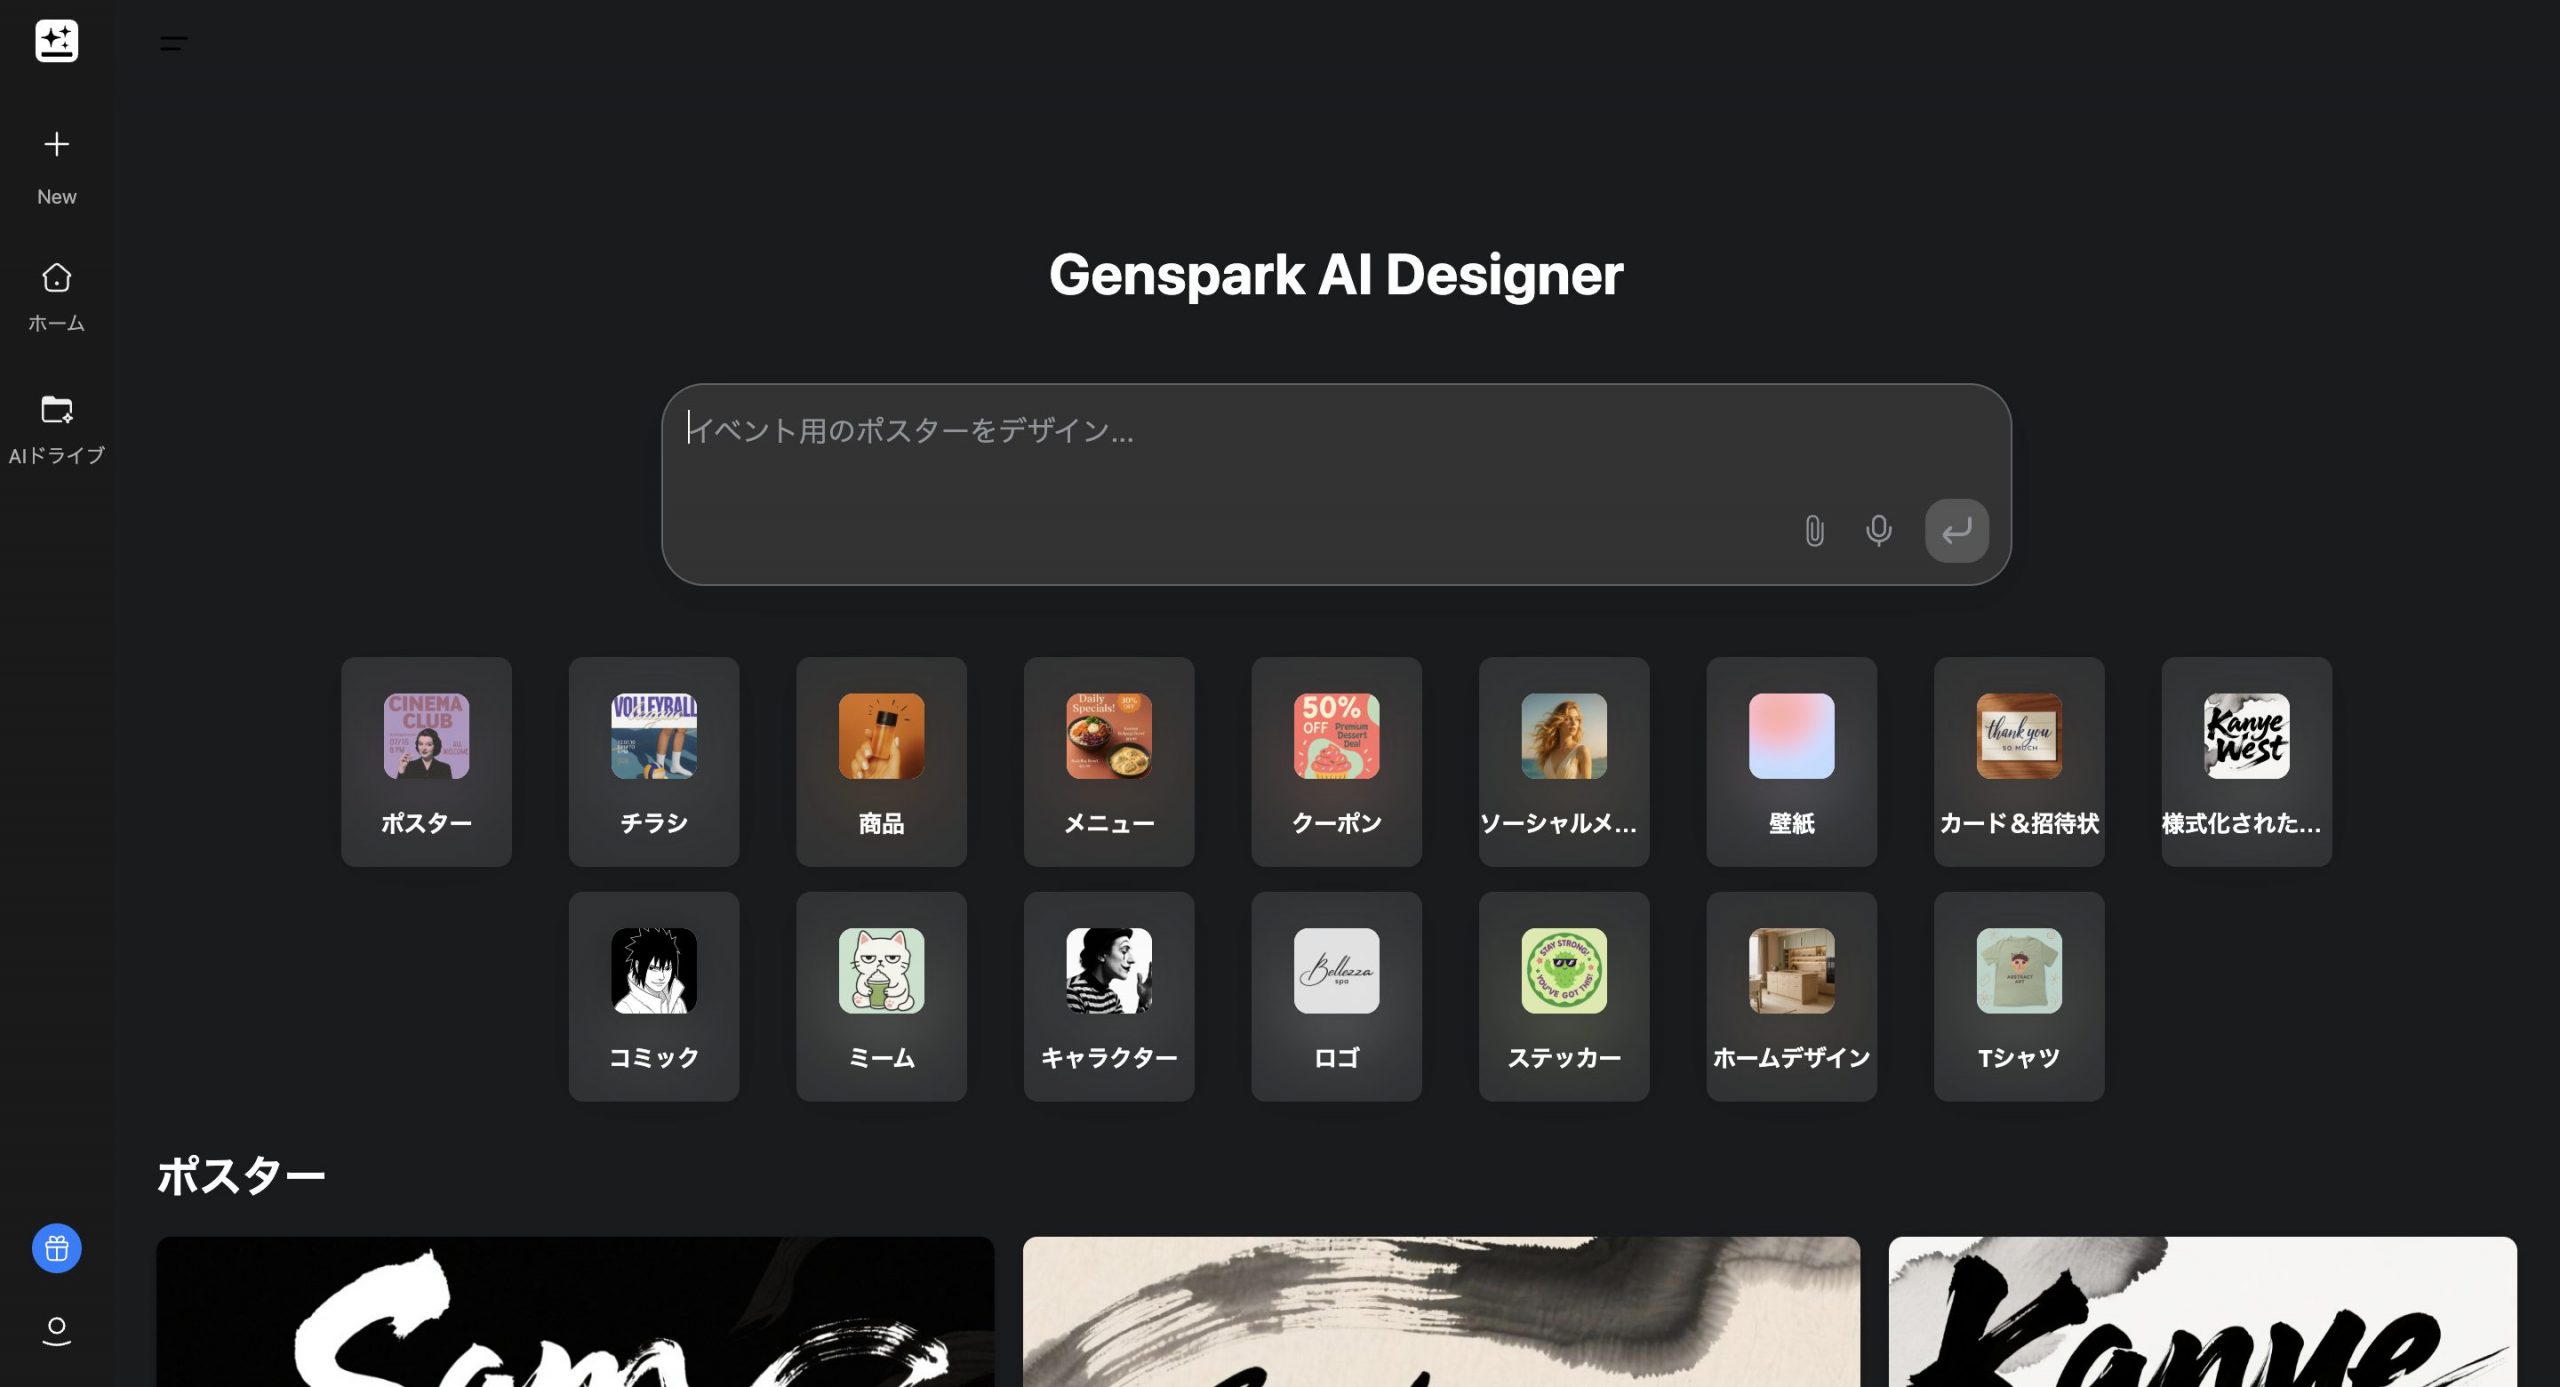Select the Tシャツ category card
The width and height of the screenshot is (2560, 1387).
(x=2019, y=995)
